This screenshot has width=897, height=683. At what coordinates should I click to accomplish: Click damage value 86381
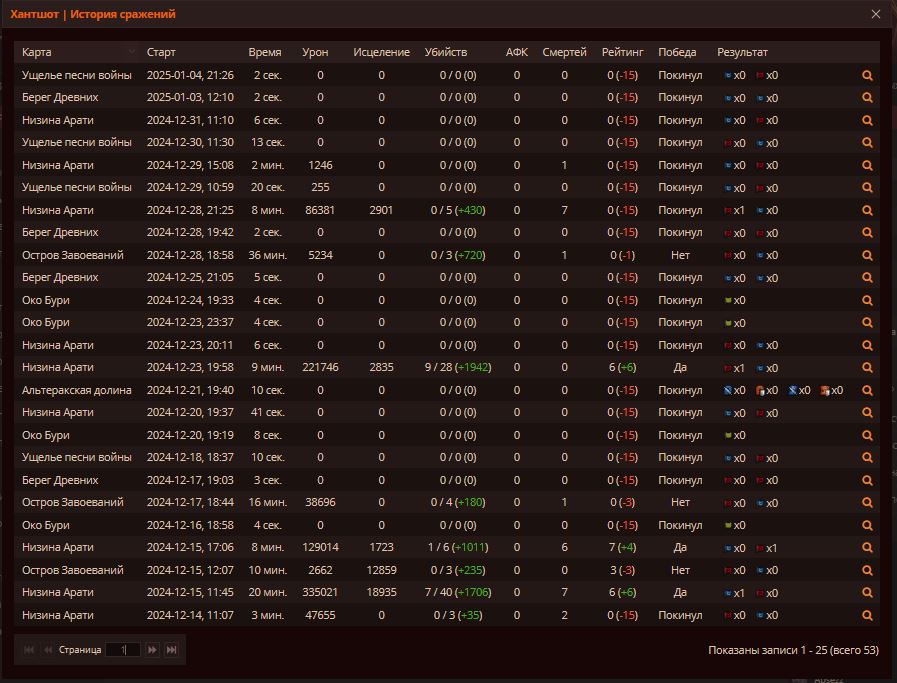320,210
